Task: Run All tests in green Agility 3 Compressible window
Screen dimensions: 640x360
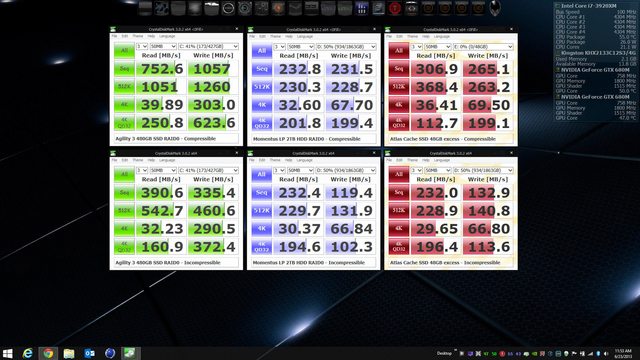Action: coord(124,51)
